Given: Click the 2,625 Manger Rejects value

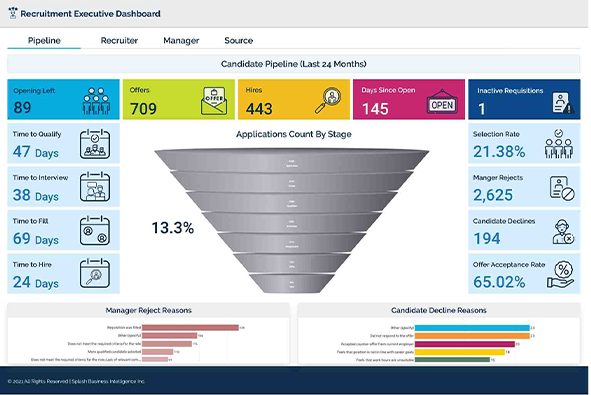Looking at the screenshot, I should point(493,195).
